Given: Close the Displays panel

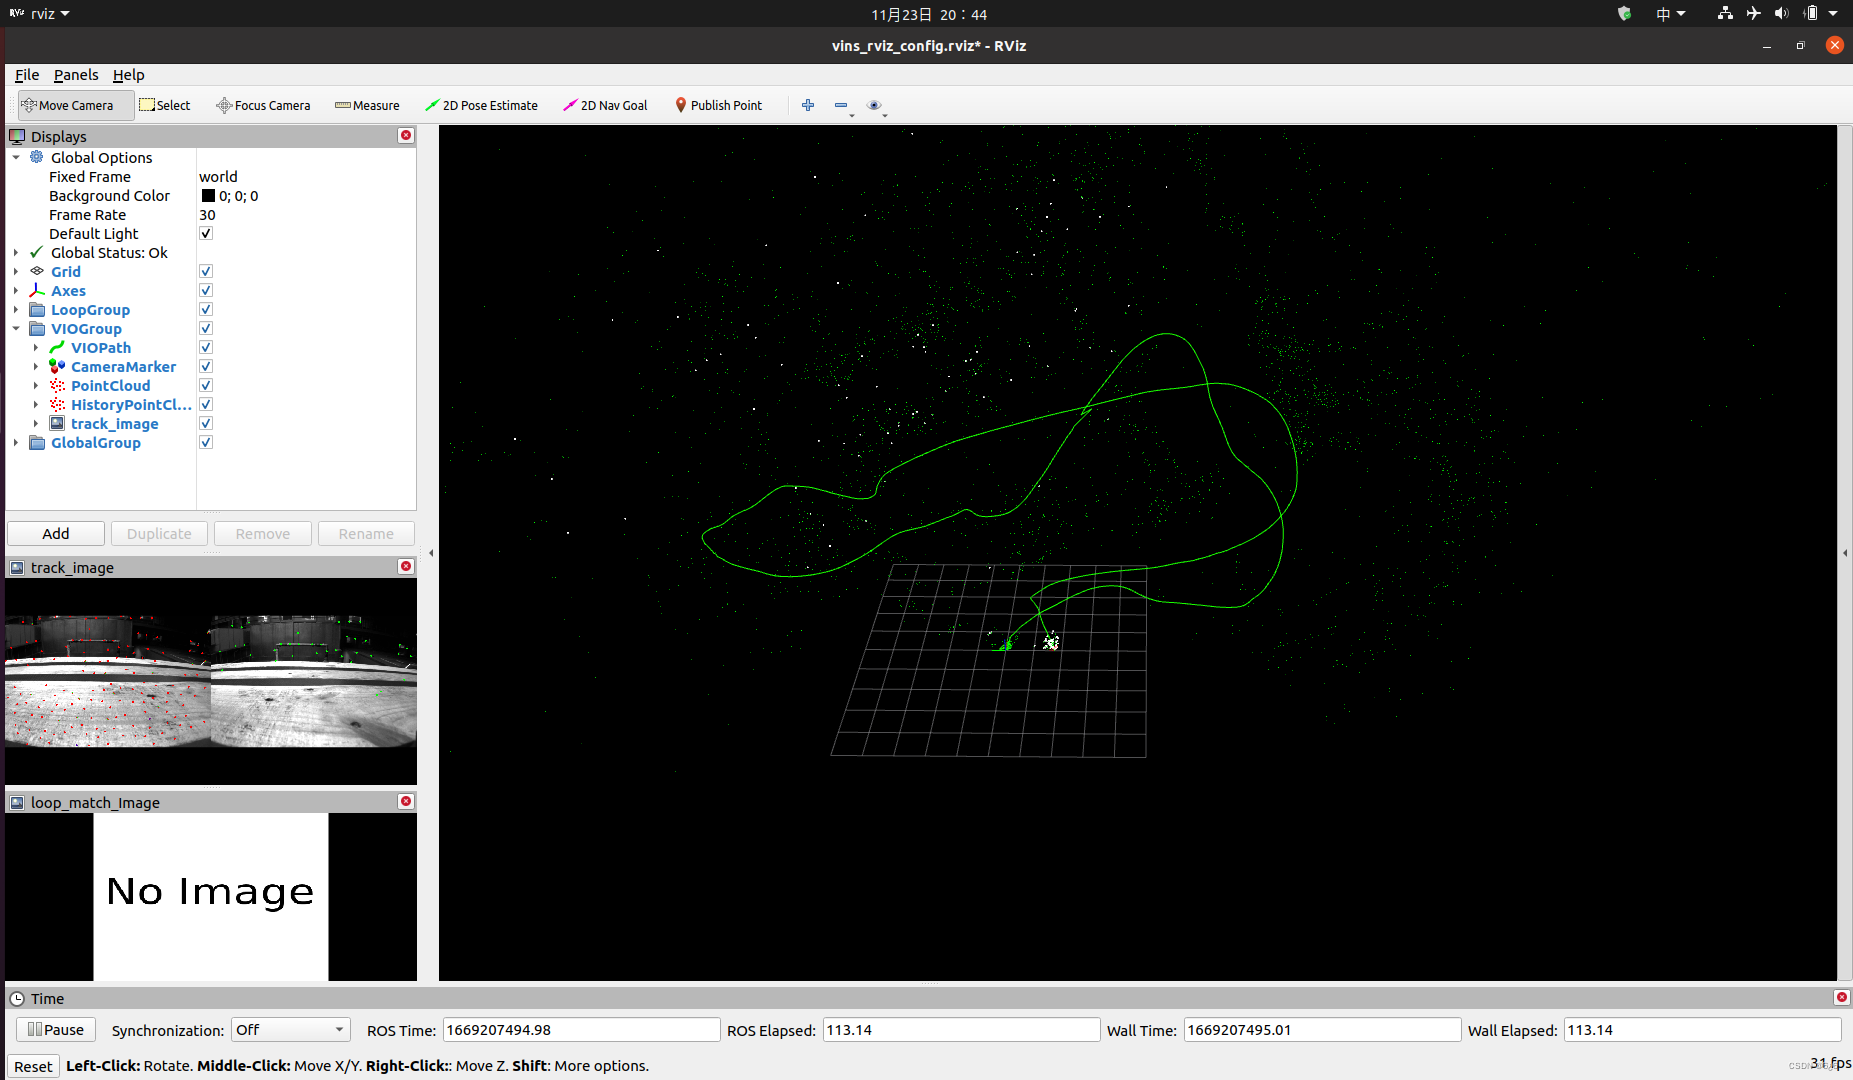Looking at the screenshot, I should tap(406, 135).
